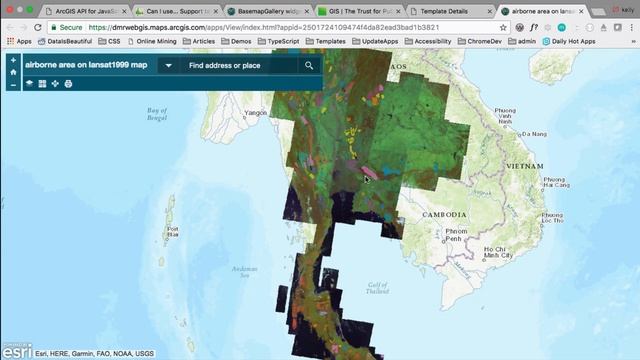This screenshot has height=360, width=640.
Task: Open the teal circular extension icon
Action: click(562, 27)
